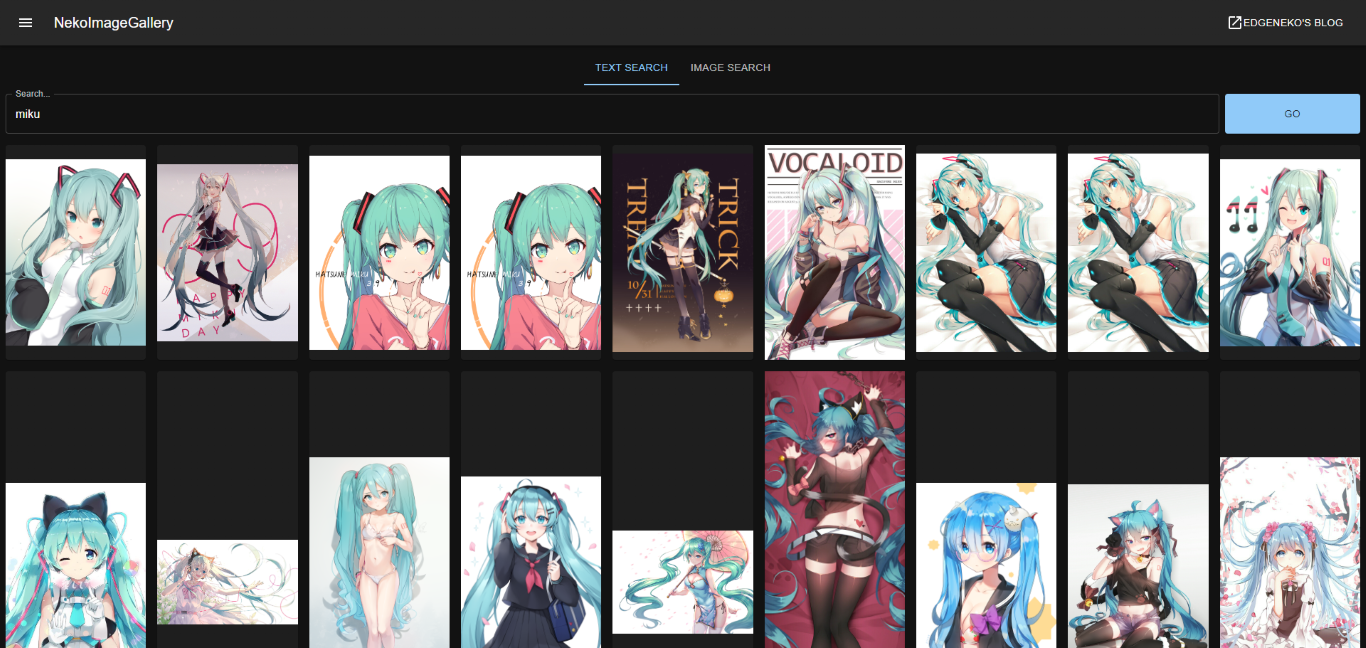The height and width of the screenshot is (648, 1366).
Task: Open the school uniform sailor girl thumbnail
Action: [531, 562]
